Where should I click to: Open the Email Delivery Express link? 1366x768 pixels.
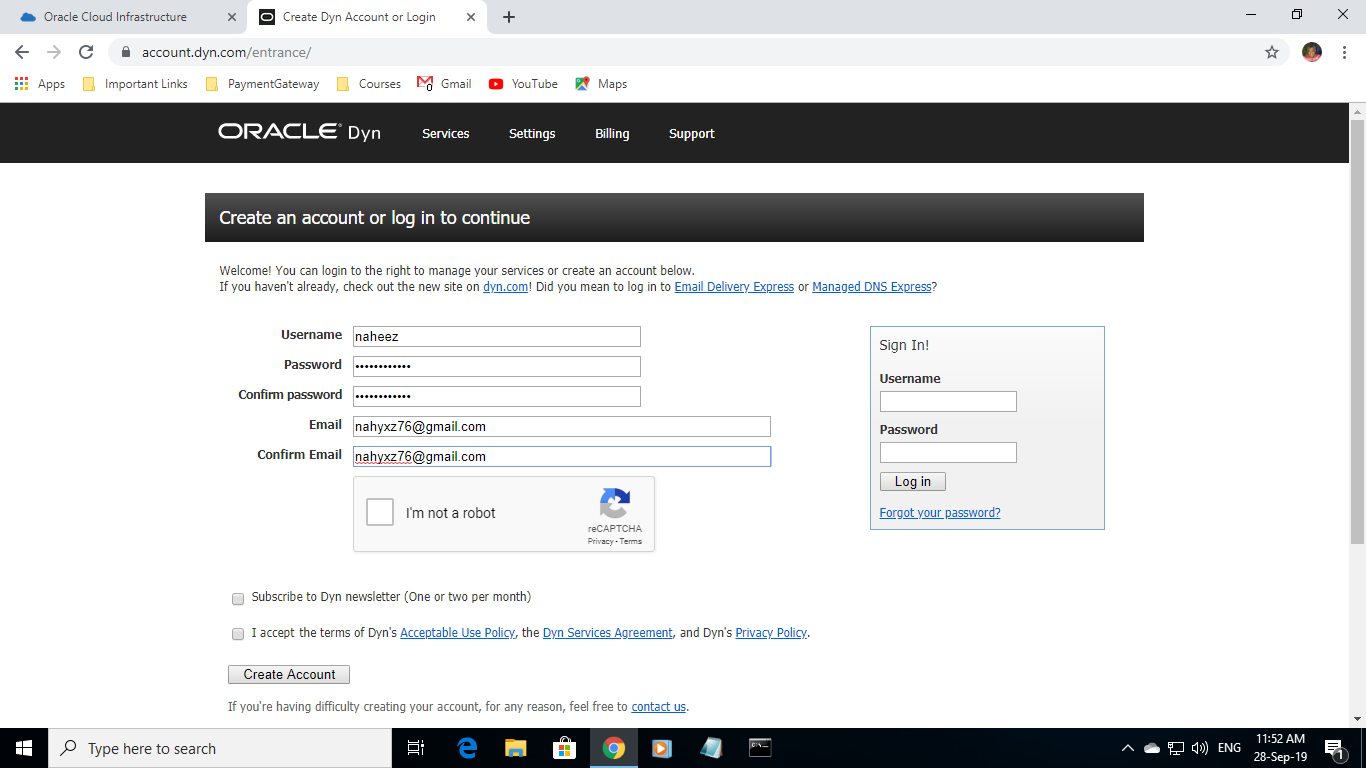pos(734,287)
